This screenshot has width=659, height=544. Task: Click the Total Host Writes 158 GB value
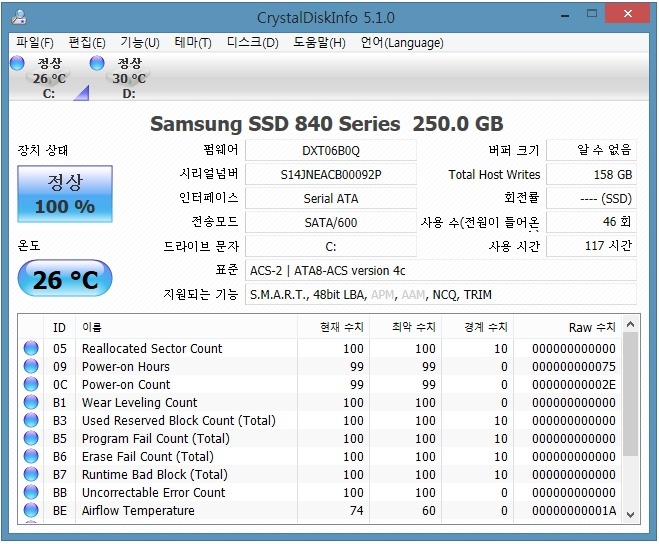[591, 174]
